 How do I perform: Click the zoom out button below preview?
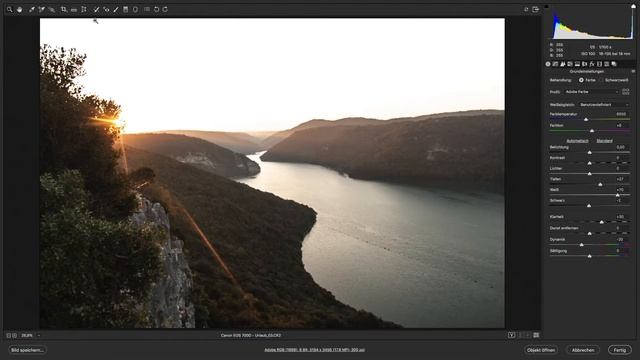click(9, 336)
